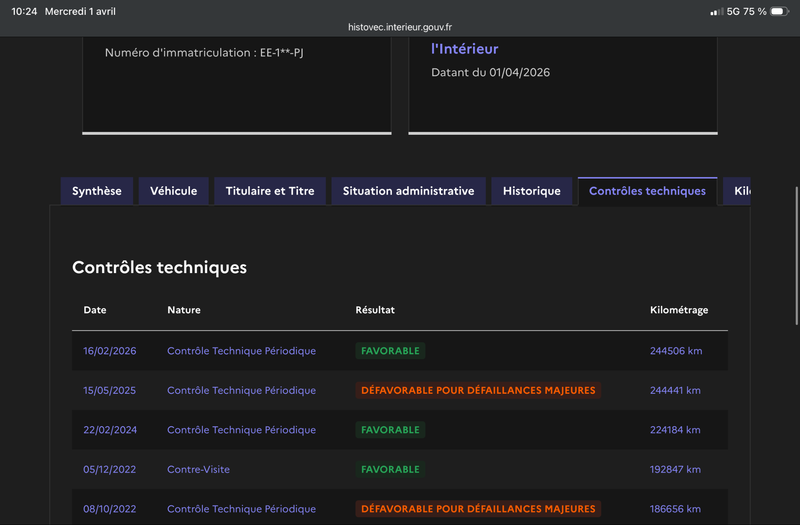Open the Synthèse tab
800x525 pixels.
click(x=97, y=191)
